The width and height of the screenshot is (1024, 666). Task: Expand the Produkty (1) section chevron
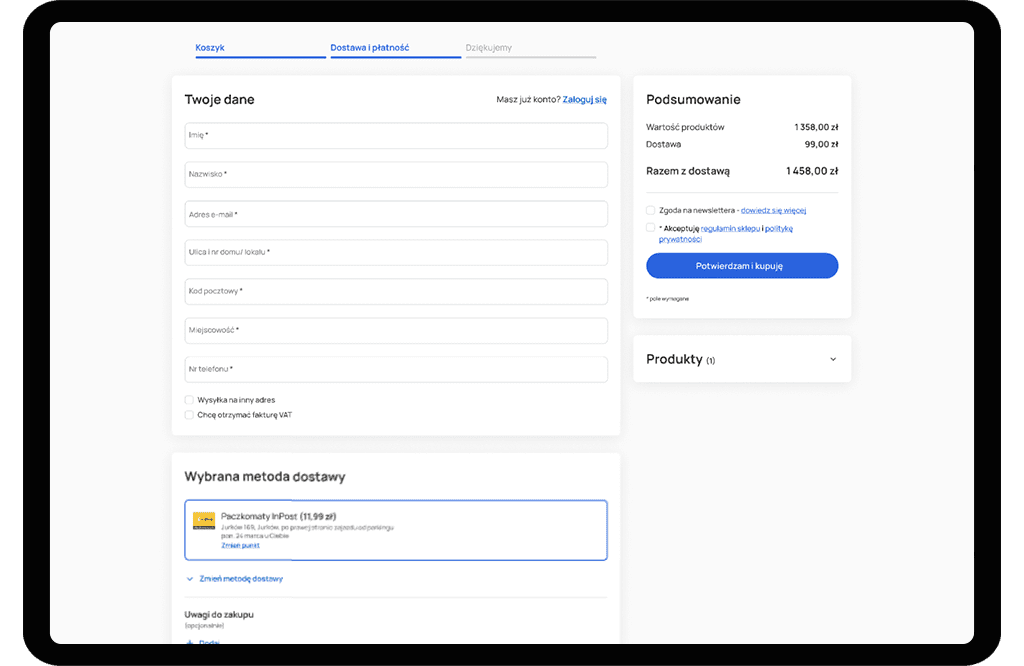tap(833, 359)
